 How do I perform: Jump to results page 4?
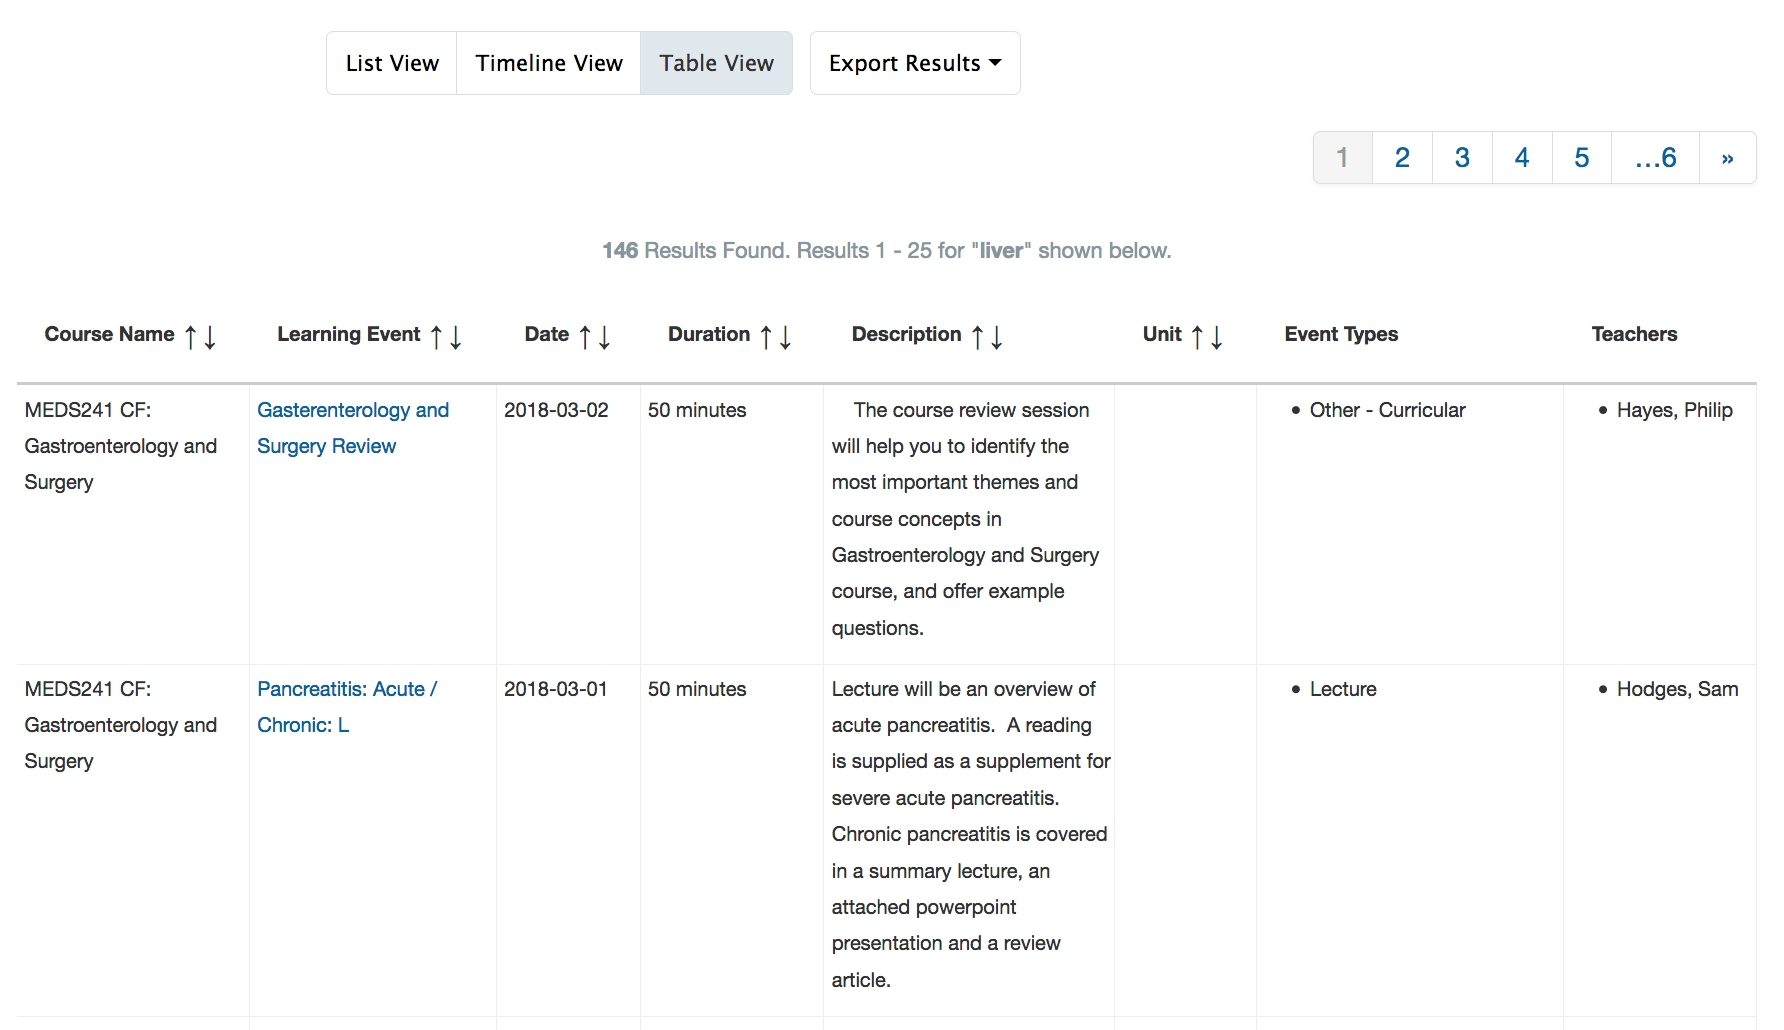(x=1522, y=158)
